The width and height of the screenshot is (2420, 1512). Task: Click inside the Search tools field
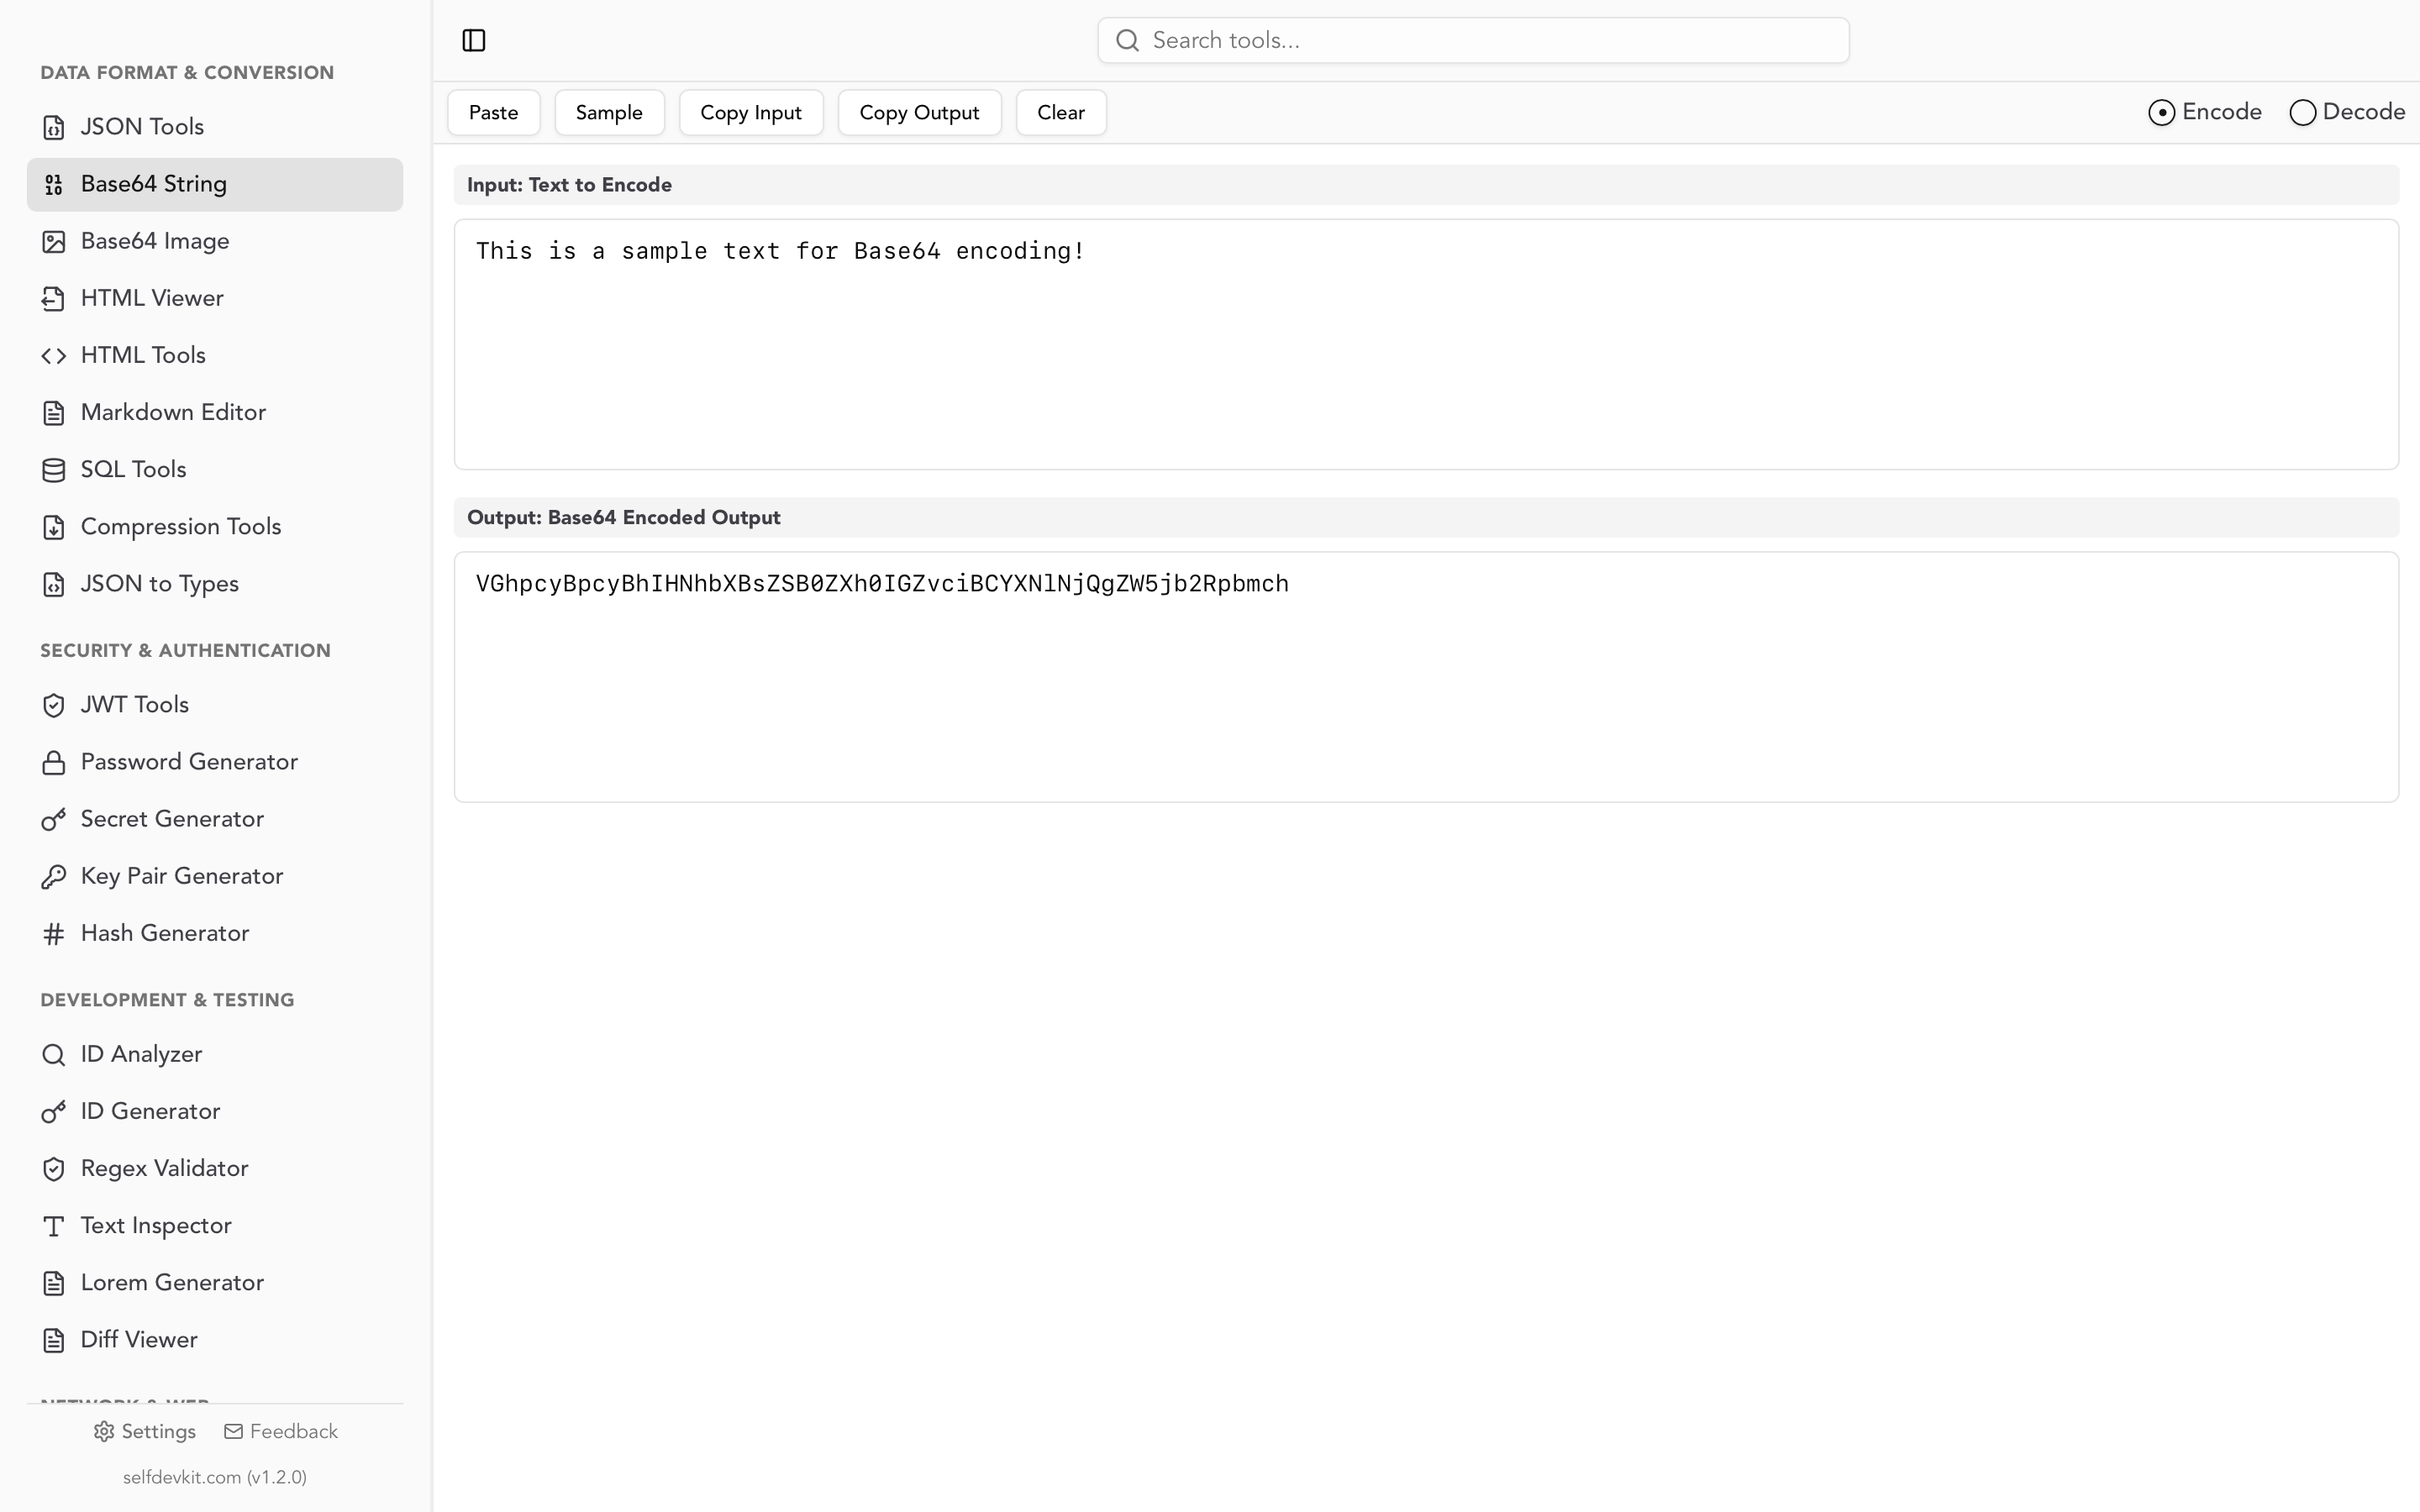(x=1473, y=40)
